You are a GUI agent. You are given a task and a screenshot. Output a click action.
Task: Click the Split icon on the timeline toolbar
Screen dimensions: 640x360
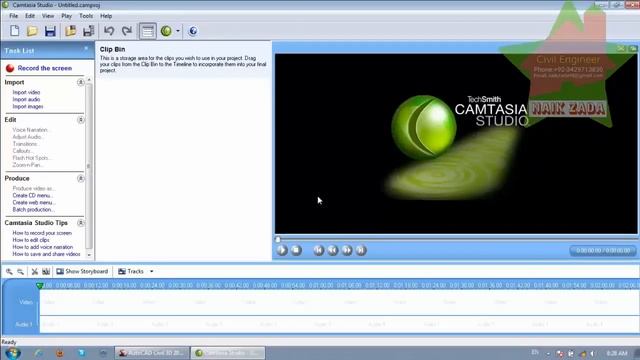click(46, 271)
